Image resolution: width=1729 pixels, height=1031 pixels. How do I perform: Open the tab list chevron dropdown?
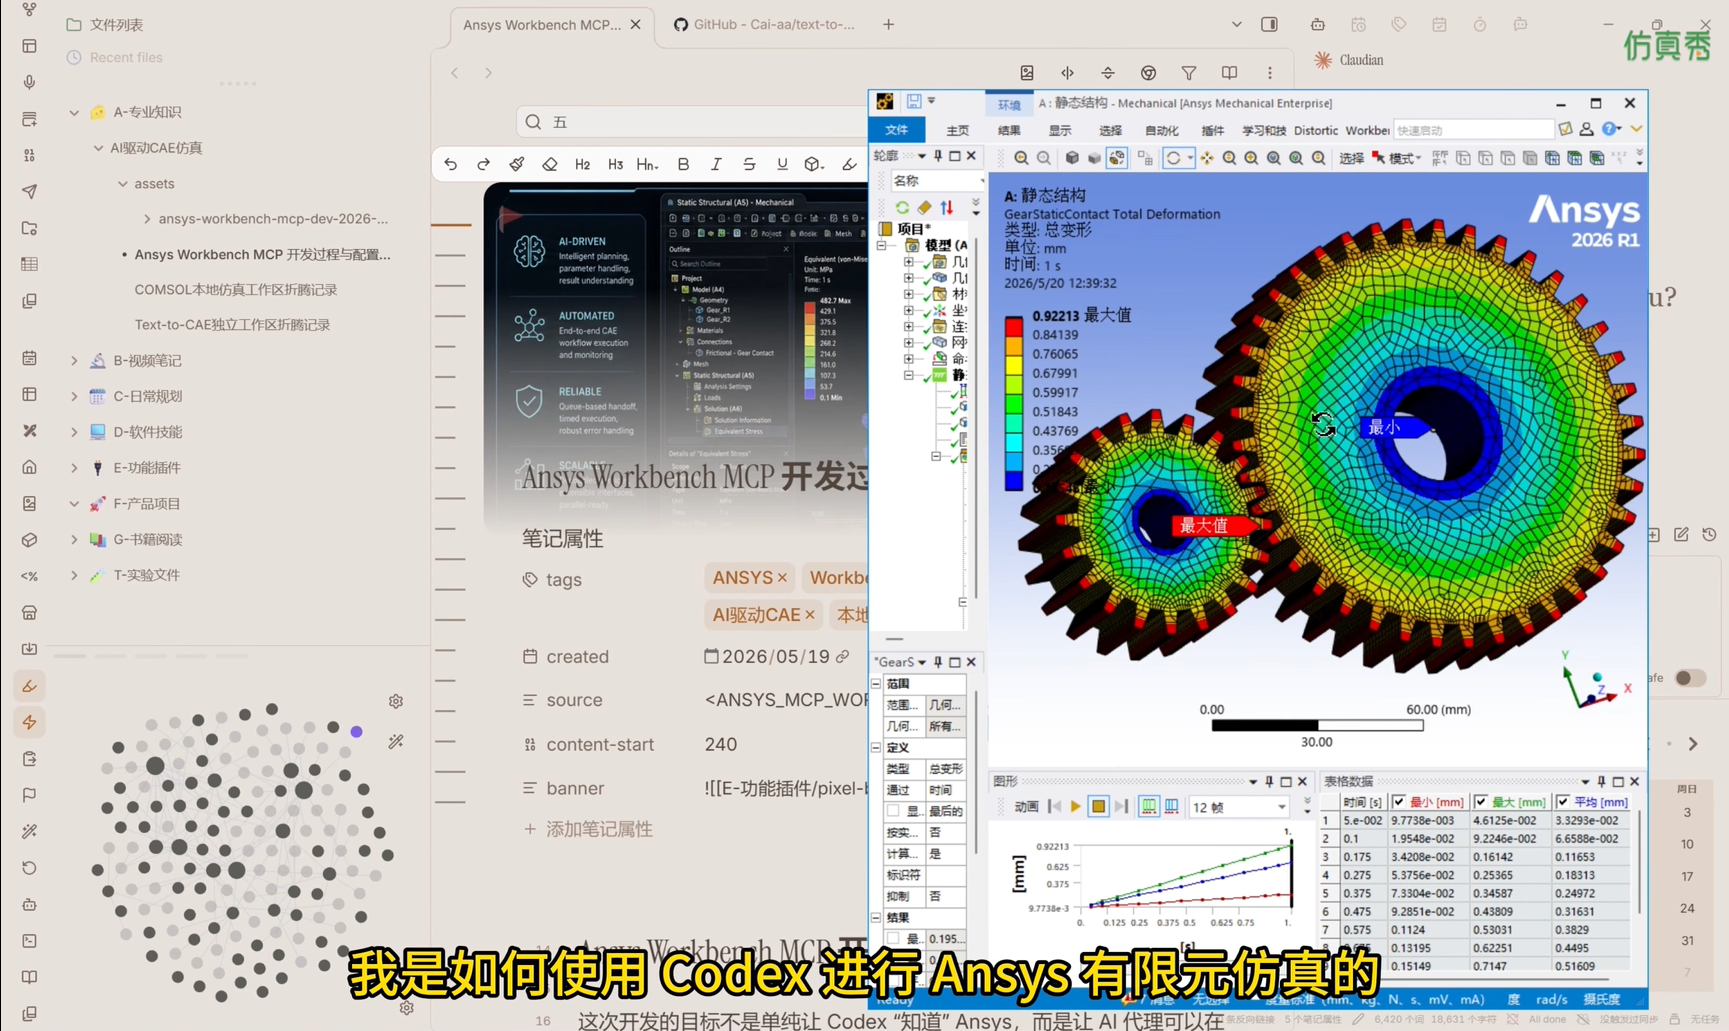[x=1237, y=24]
